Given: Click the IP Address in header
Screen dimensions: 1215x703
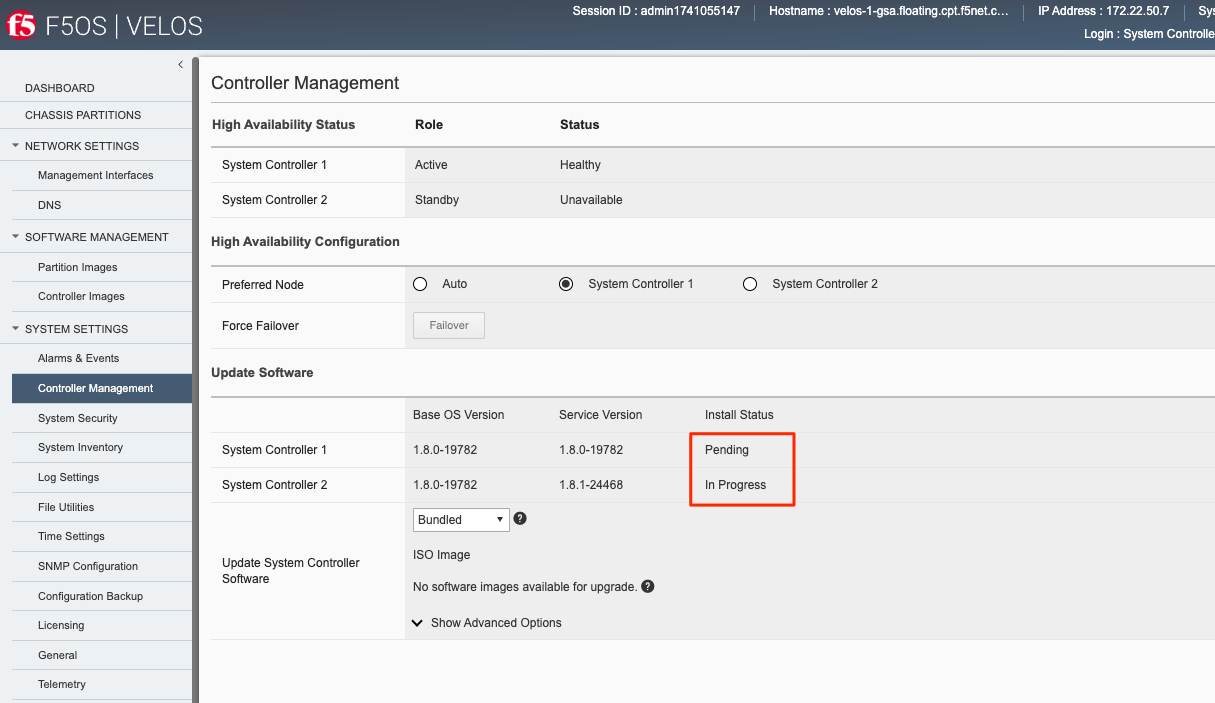Looking at the screenshot, I should (1103, 12).
